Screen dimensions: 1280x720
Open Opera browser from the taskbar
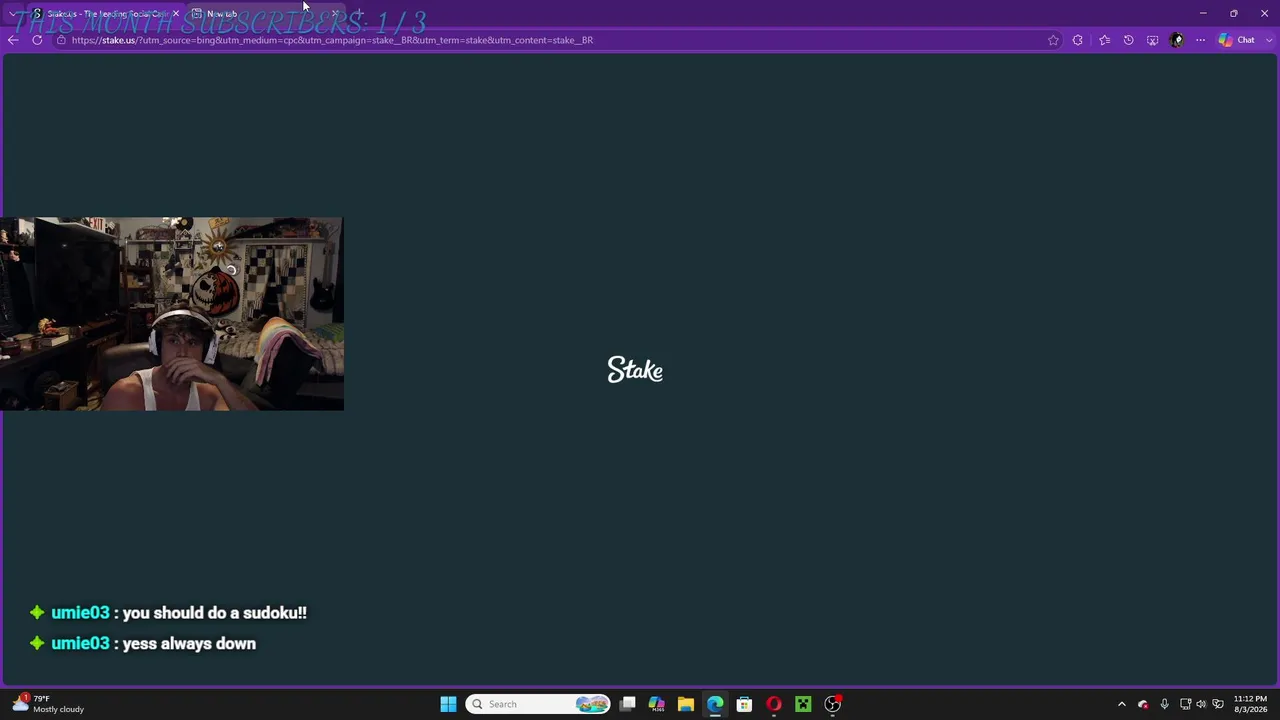click(774, 704)
